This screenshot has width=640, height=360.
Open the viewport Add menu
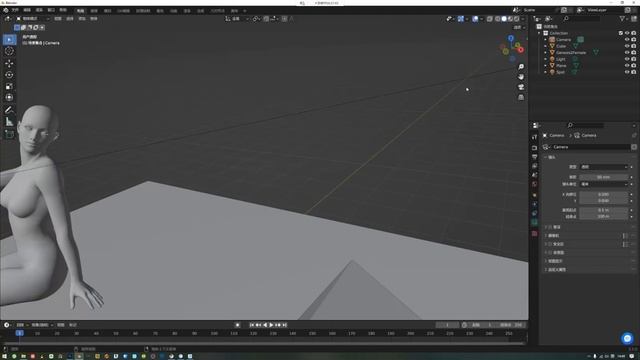(x=82, y=19)
